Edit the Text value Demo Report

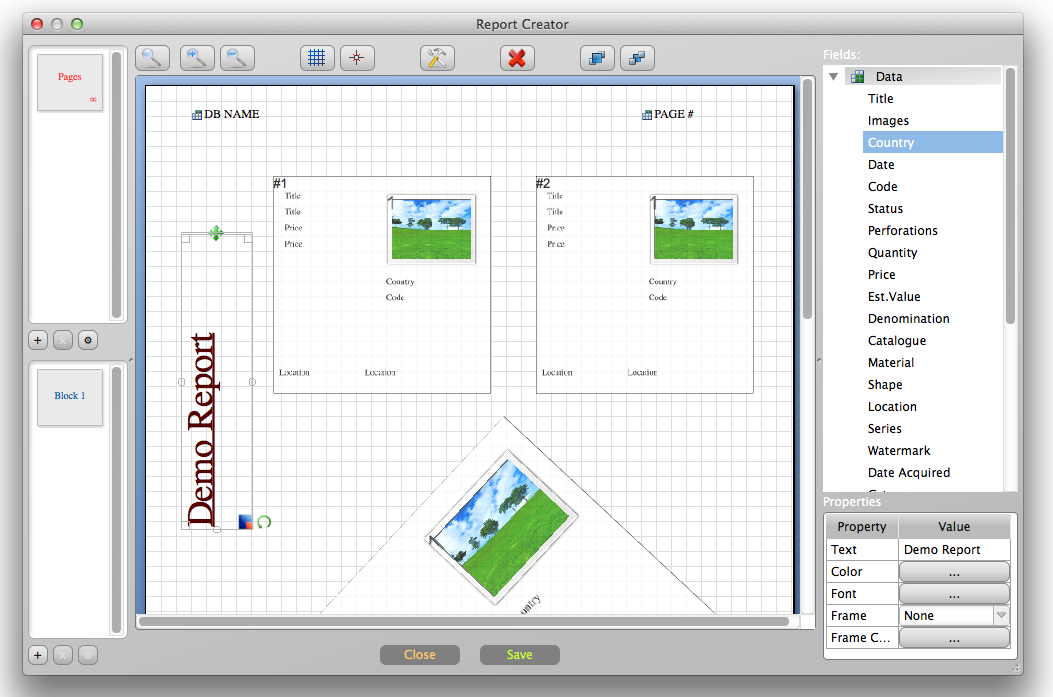point(954,549)
